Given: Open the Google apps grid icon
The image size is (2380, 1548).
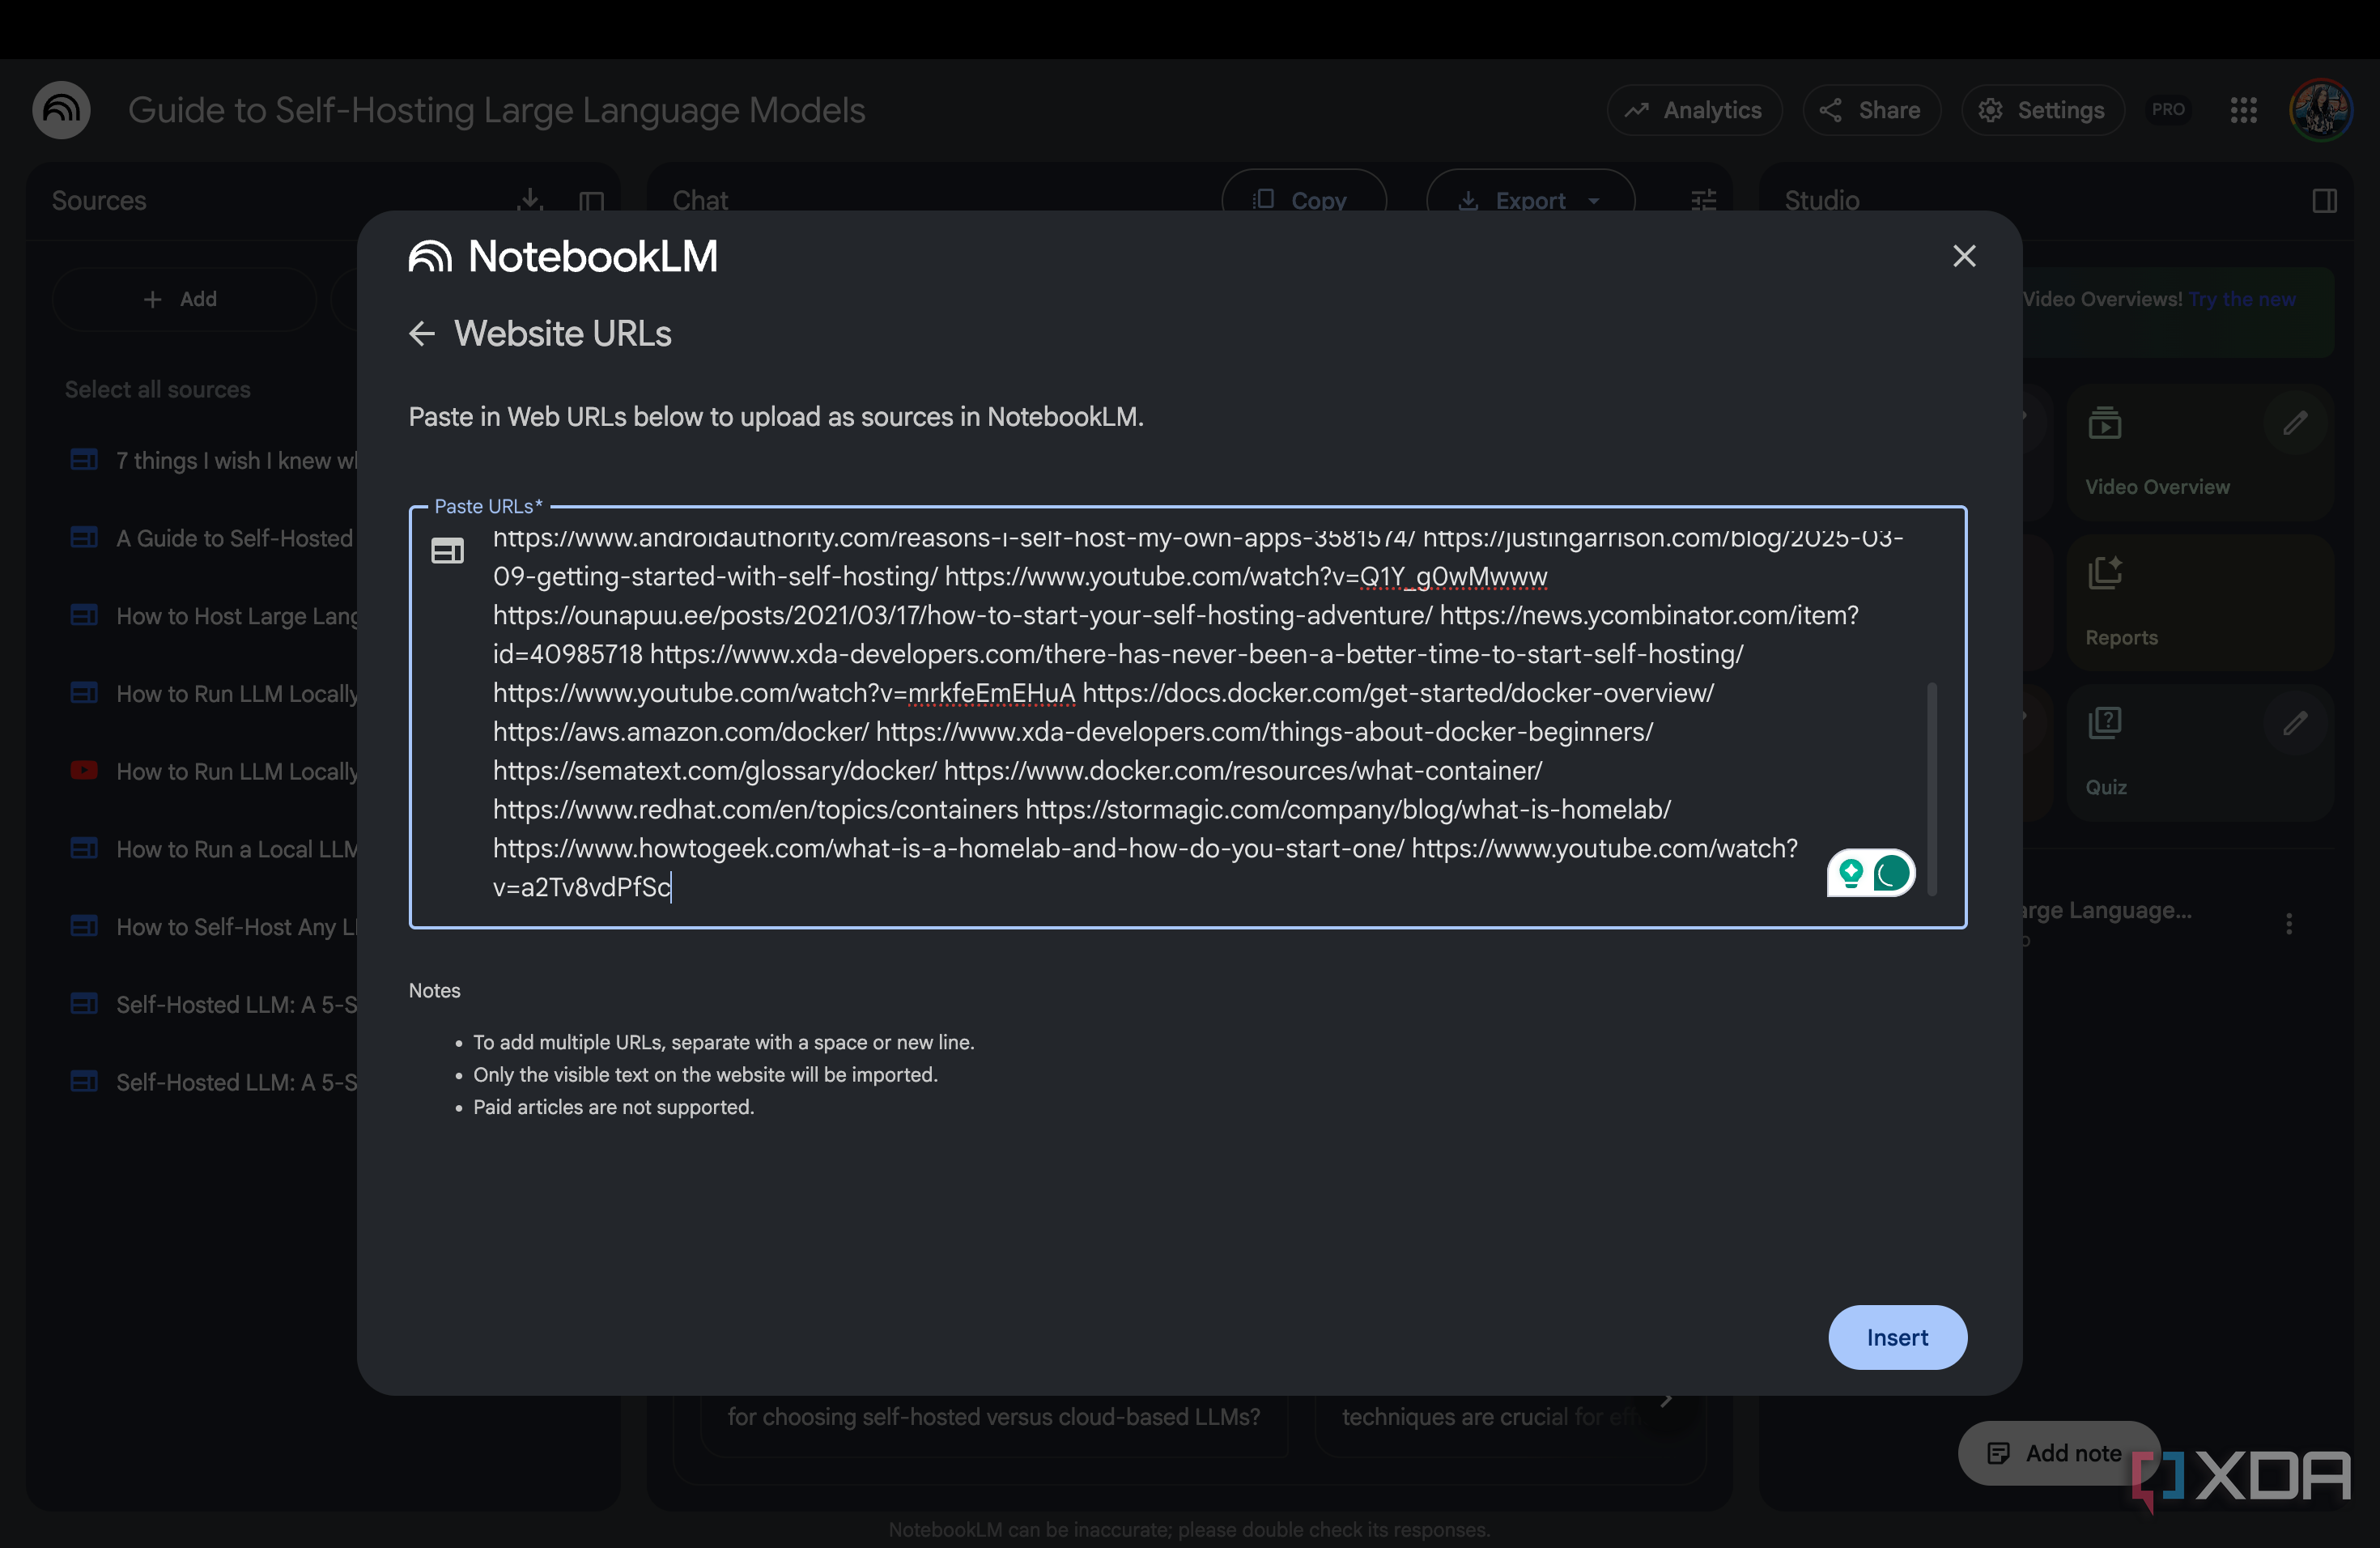Looking at the screenshot, I should click(x=2243, y=110).
